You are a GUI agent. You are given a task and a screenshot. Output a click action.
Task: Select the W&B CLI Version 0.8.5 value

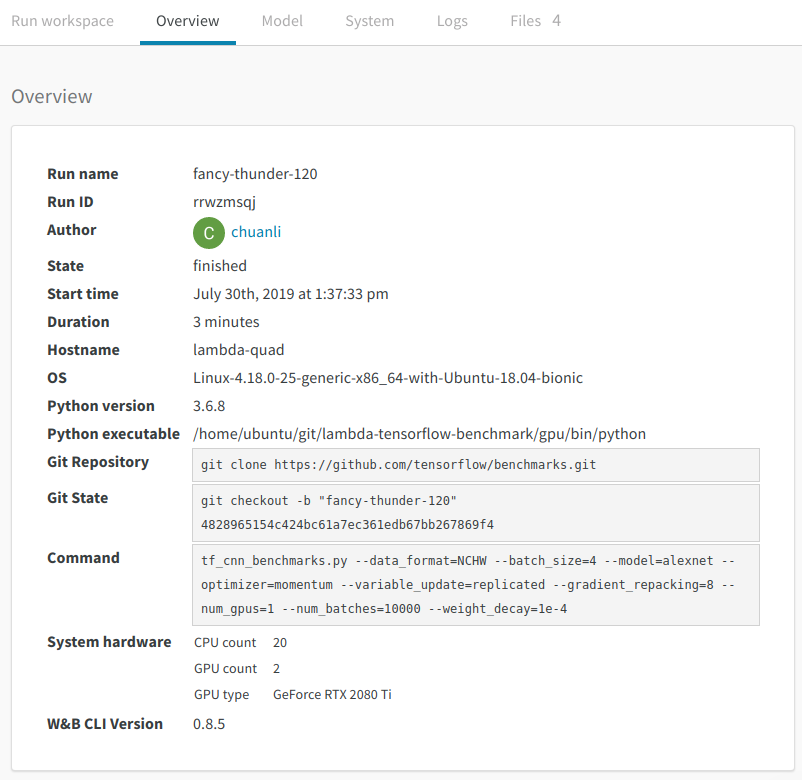207,723
